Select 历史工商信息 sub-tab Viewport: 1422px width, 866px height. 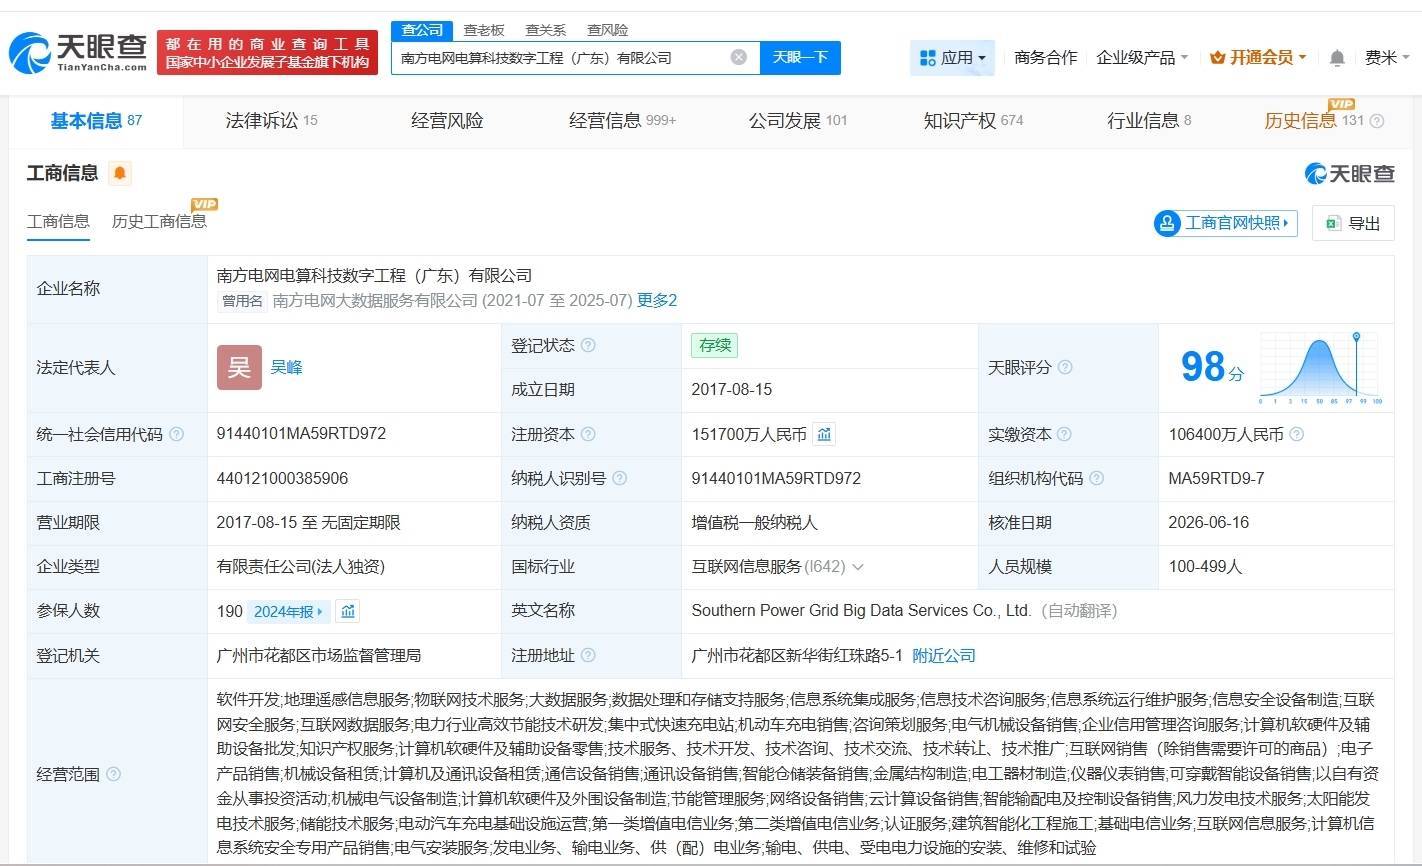pyautogui.click(x=159, y=221)
